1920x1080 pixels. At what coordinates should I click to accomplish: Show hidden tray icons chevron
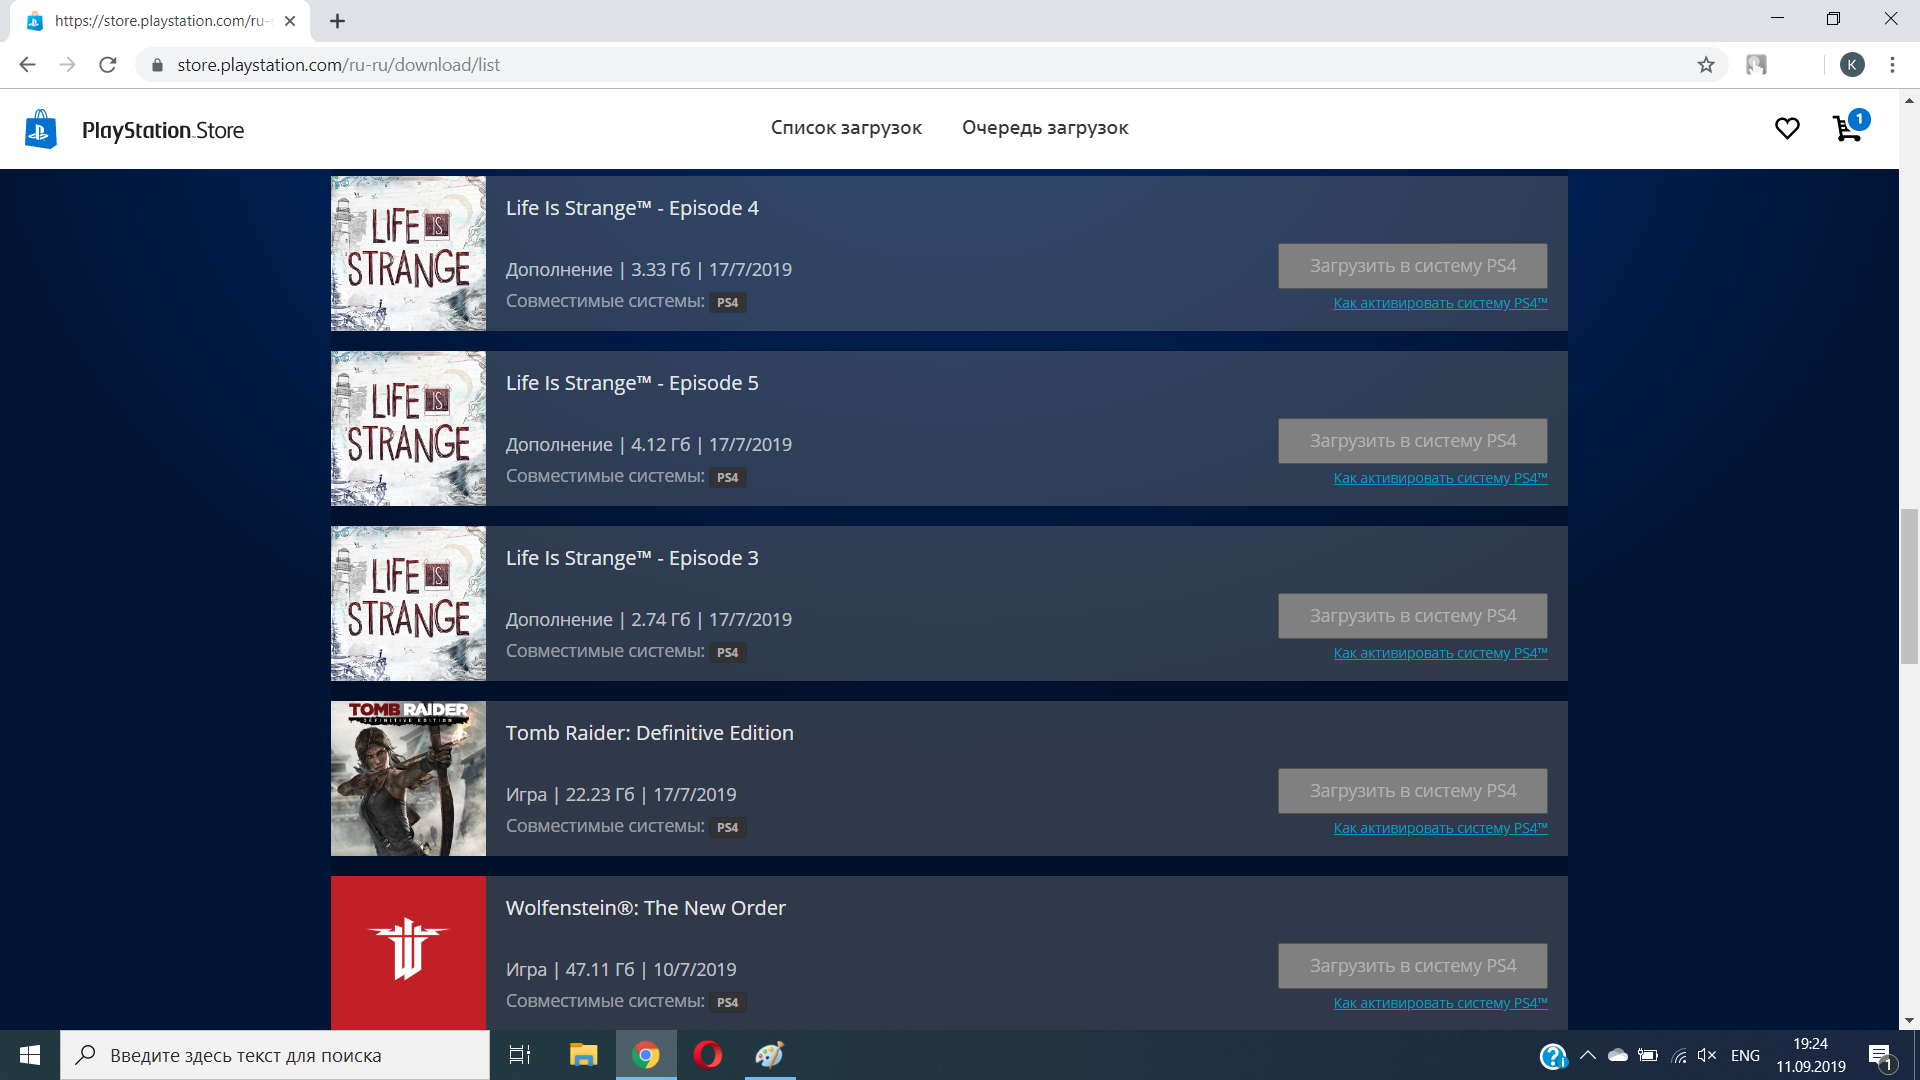tap(1587, 1055)
